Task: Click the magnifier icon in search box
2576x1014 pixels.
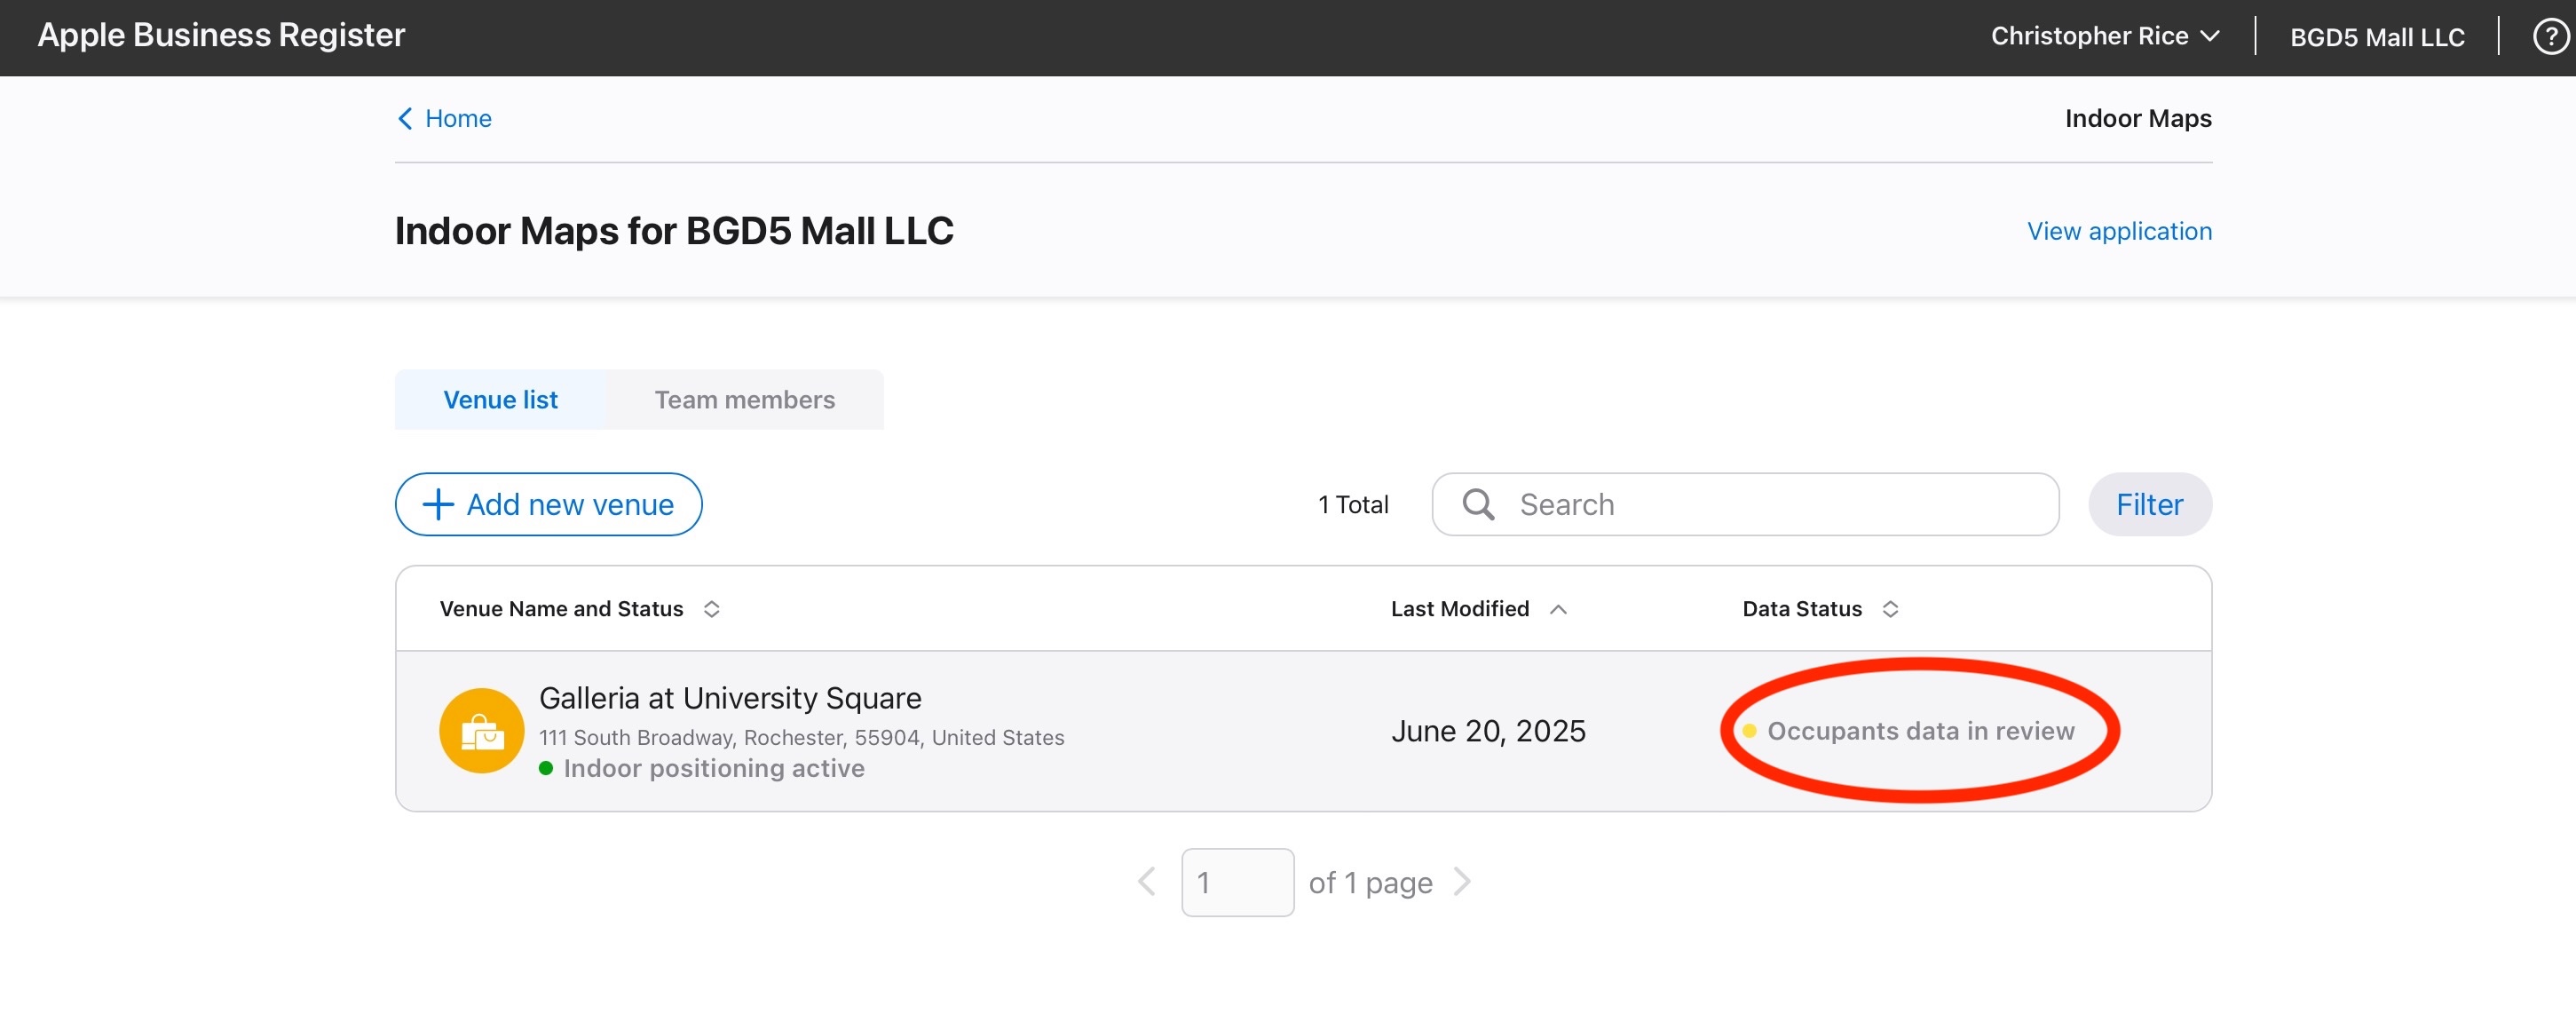Action: [1478, 504]
